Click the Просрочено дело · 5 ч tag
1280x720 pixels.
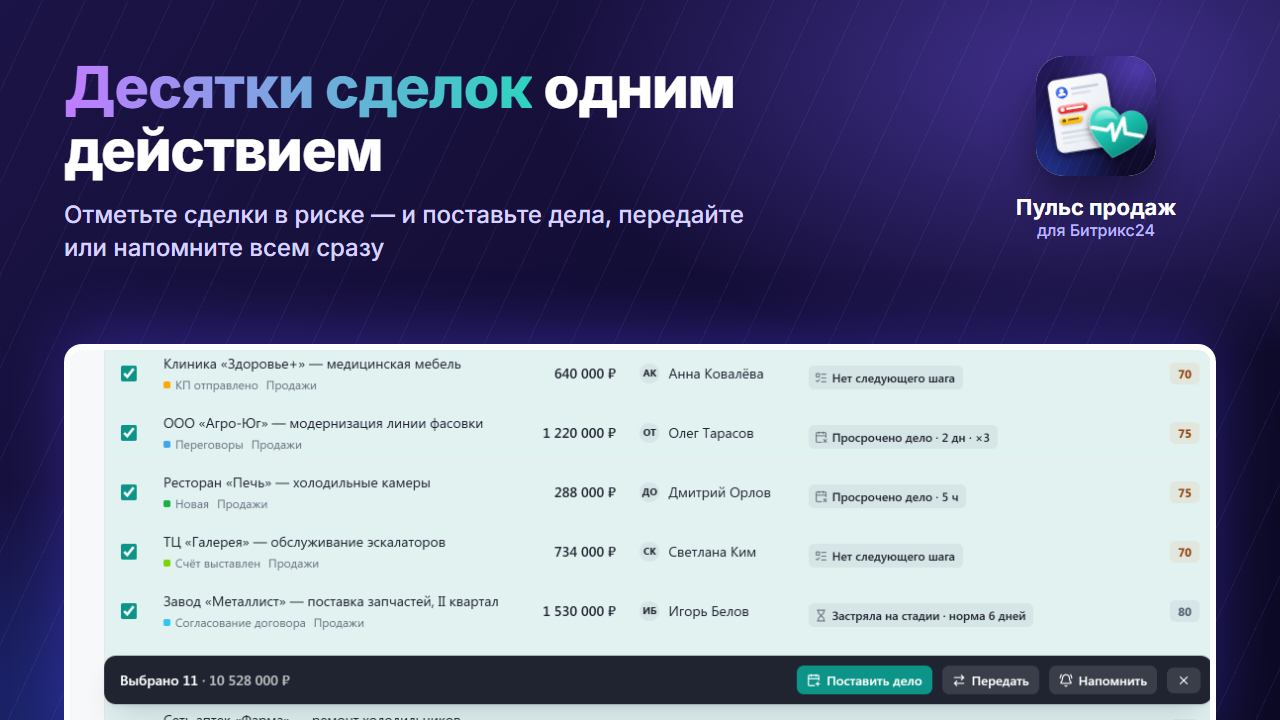pyautogui.click(x=887, y=497)
